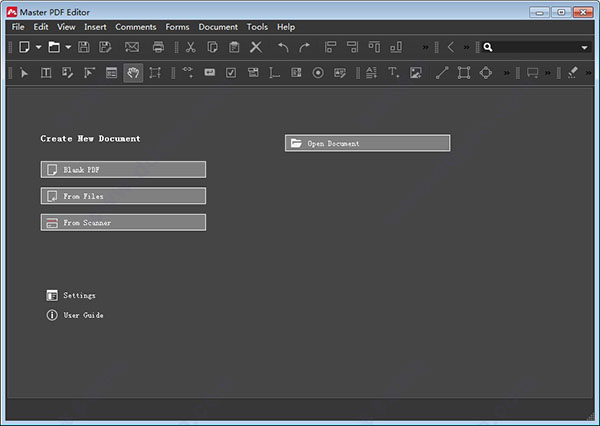Screen dimensions: 600x426
Task: Click the From Scanner button
Action: click(123, 222)
